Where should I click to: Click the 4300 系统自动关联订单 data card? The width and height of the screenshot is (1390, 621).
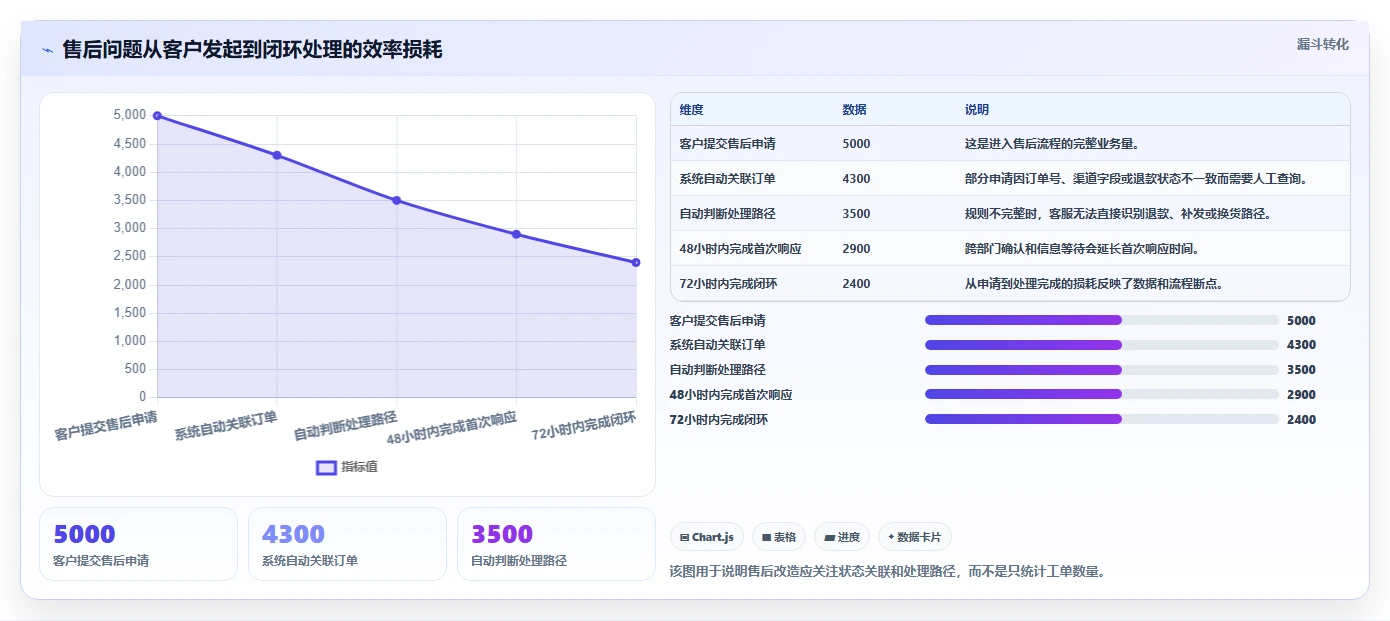pyautogui.click(x=347, y=544)
